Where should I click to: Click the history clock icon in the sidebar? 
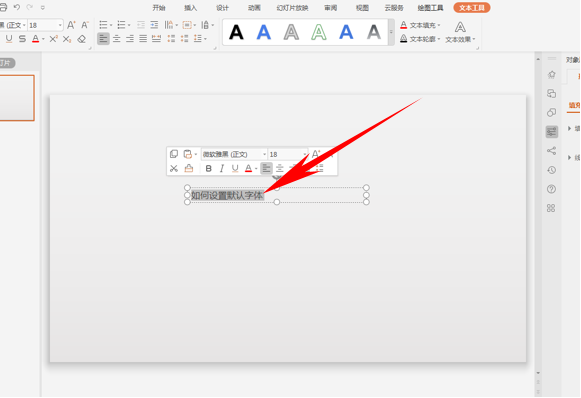[x=551, y=170]
